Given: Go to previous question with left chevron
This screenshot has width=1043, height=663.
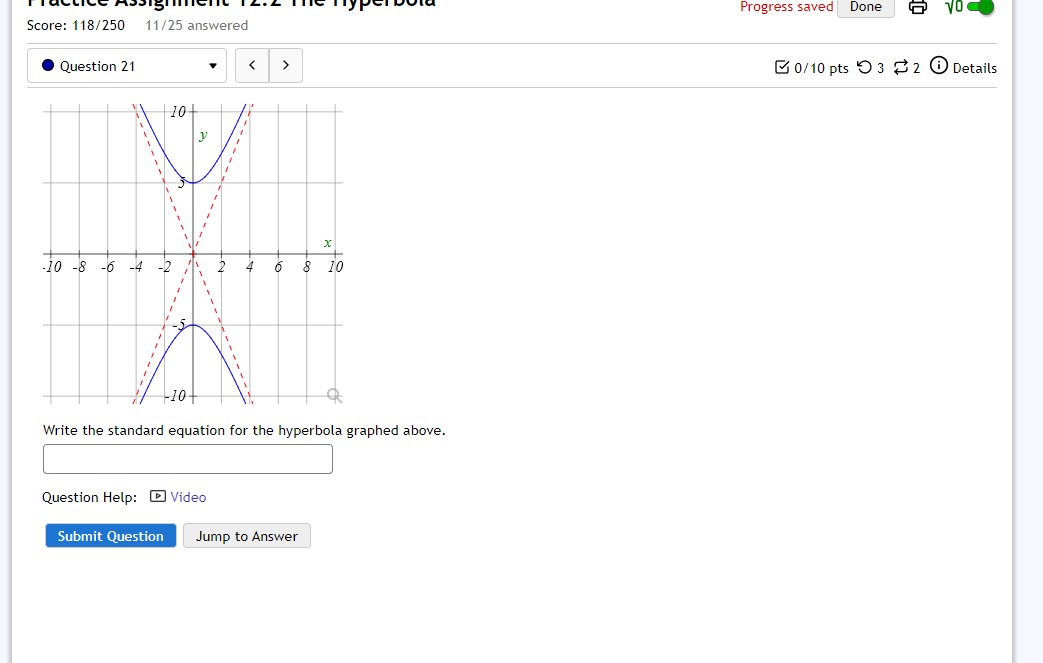Looking at the screenshot, I should [251, 64].
